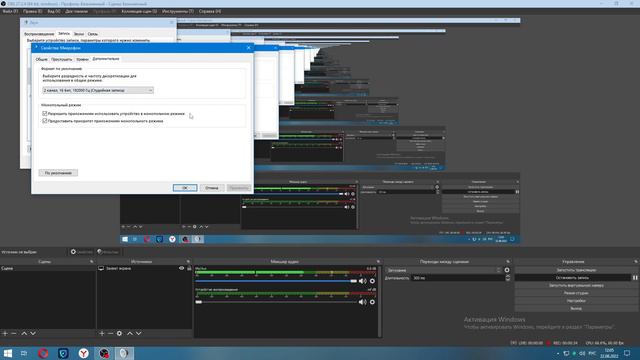The image size is (640, 360).
Task: Decrease transition duration with down arrow
Action: point(507,280)
